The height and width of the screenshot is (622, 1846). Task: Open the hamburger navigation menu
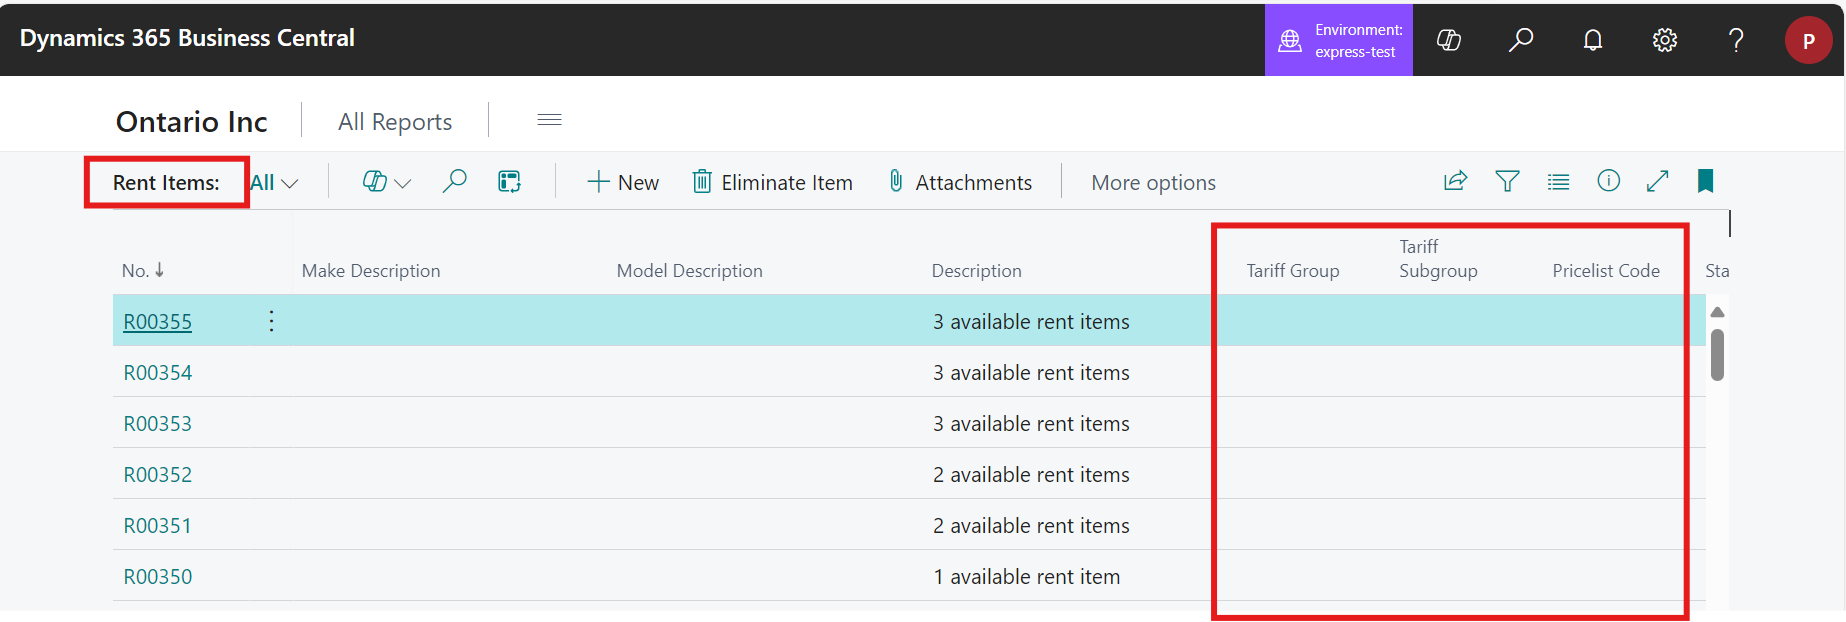pos(549,120)
